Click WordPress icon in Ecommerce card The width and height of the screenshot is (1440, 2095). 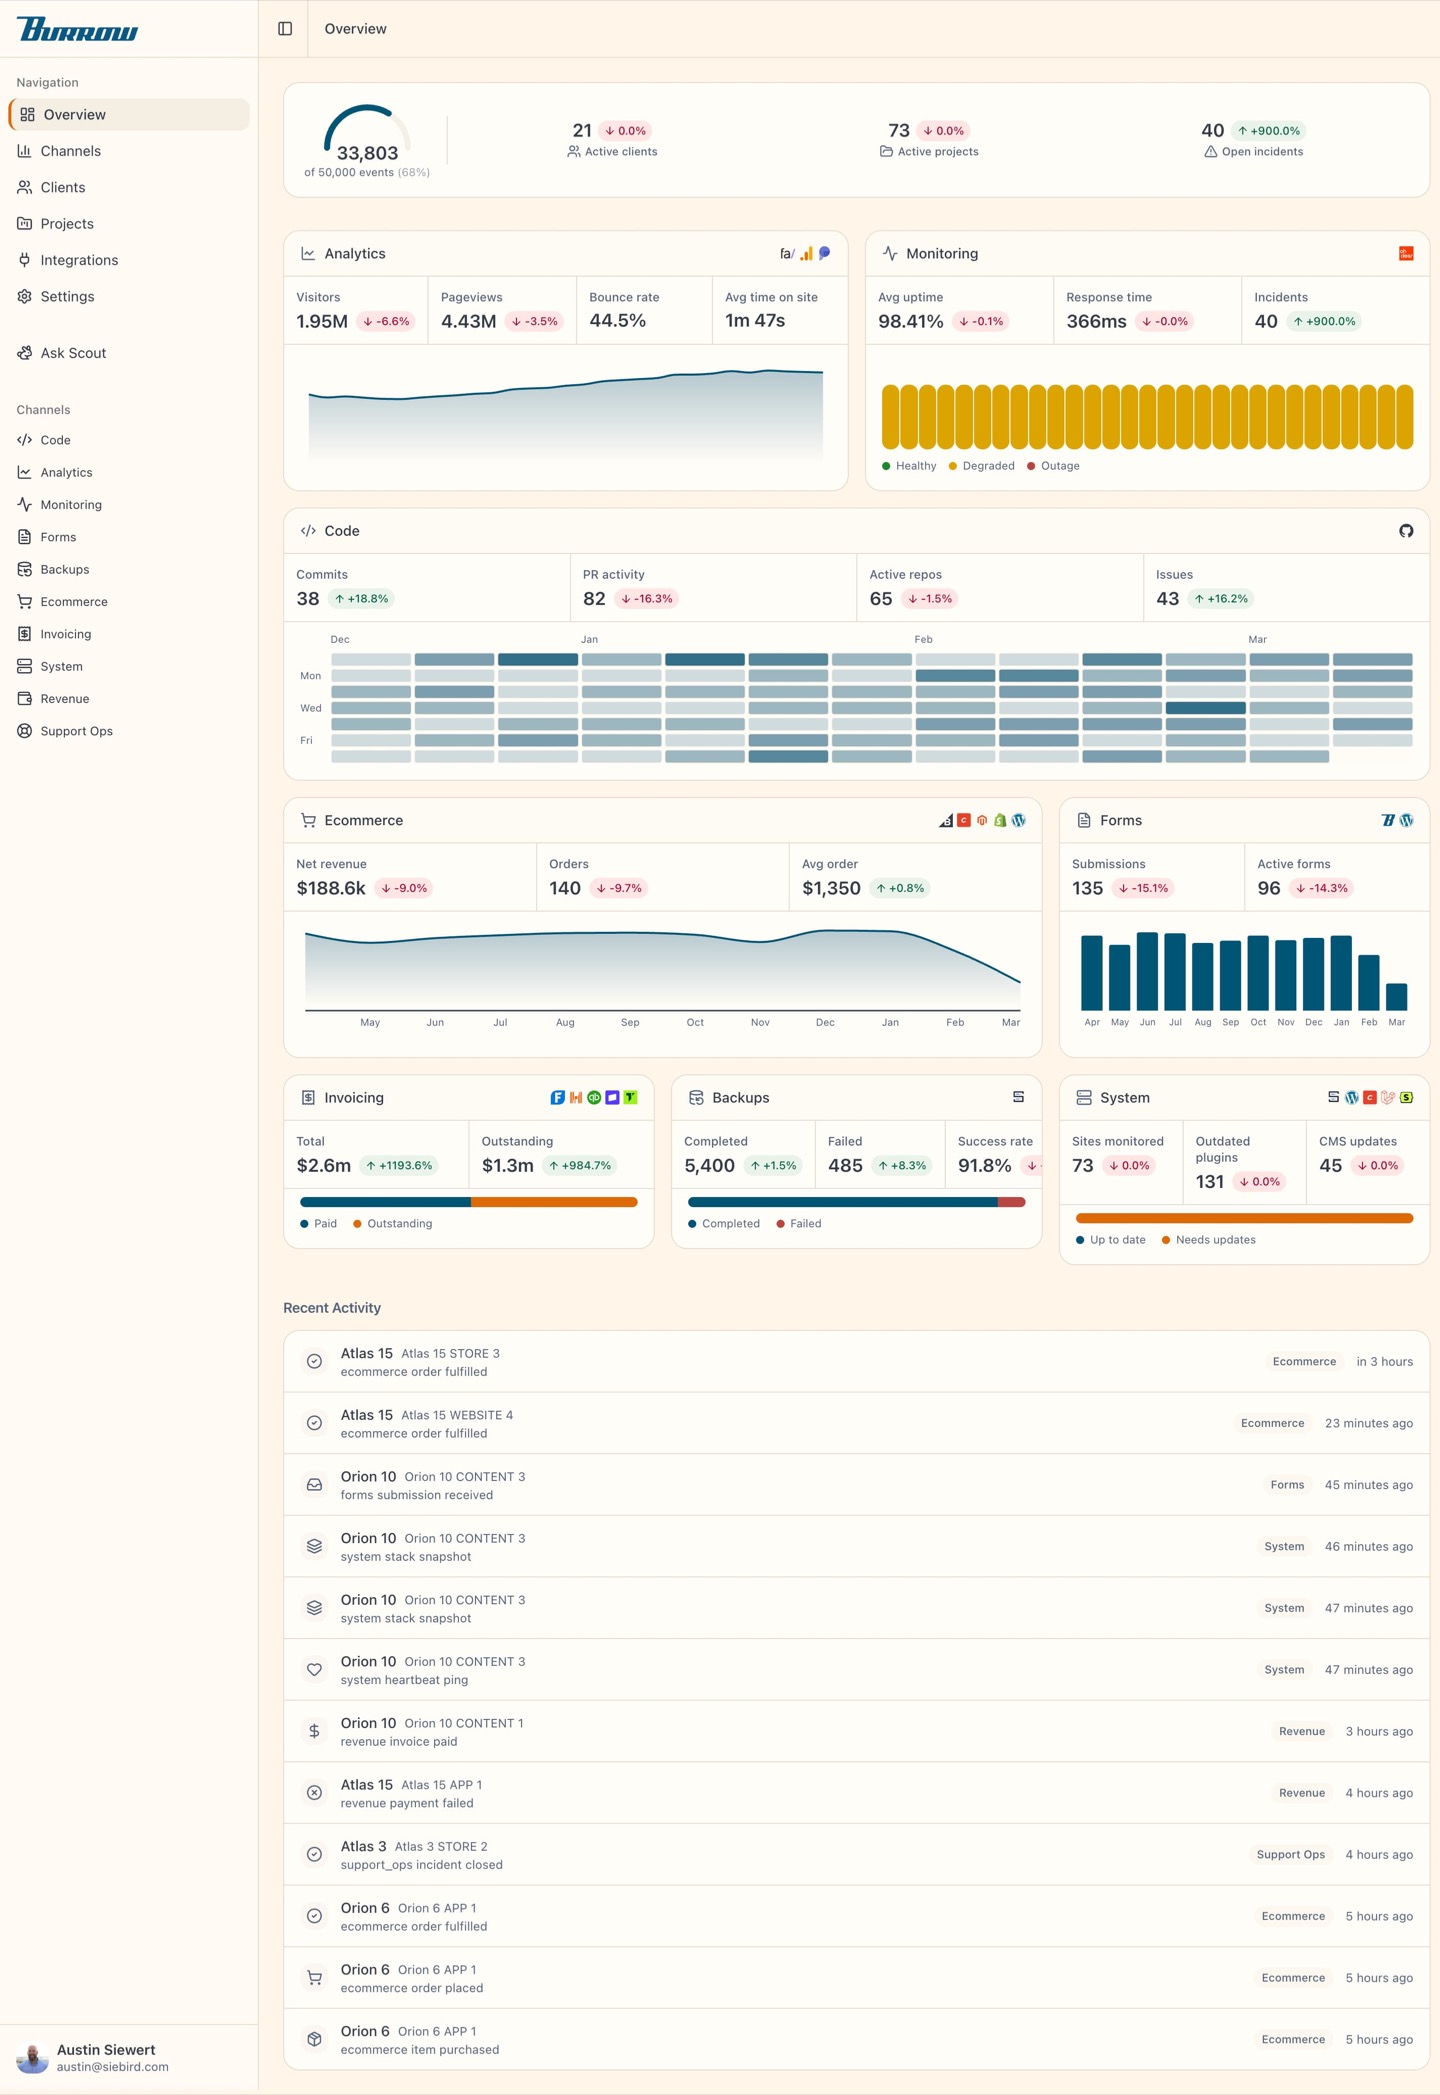(1018, 820)
